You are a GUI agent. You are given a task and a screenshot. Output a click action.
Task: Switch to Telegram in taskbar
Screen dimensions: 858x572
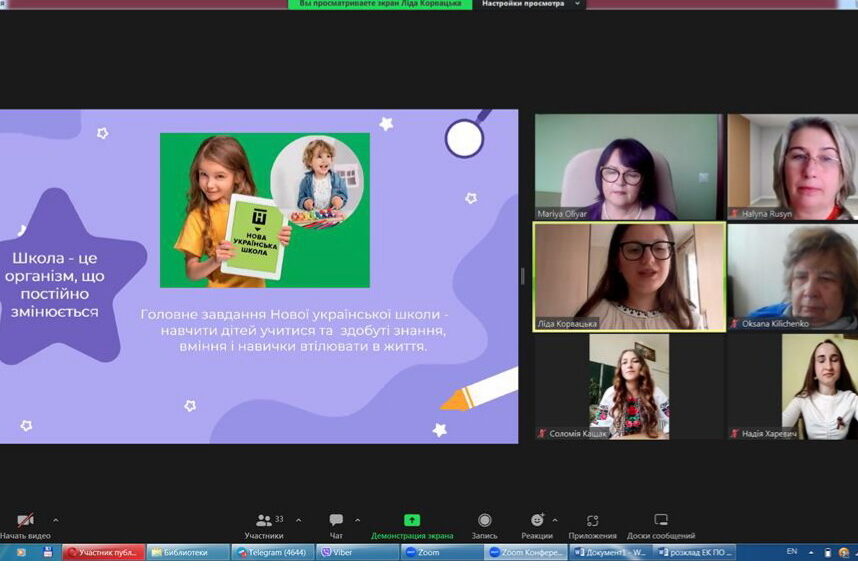click(x=273, y=552)
